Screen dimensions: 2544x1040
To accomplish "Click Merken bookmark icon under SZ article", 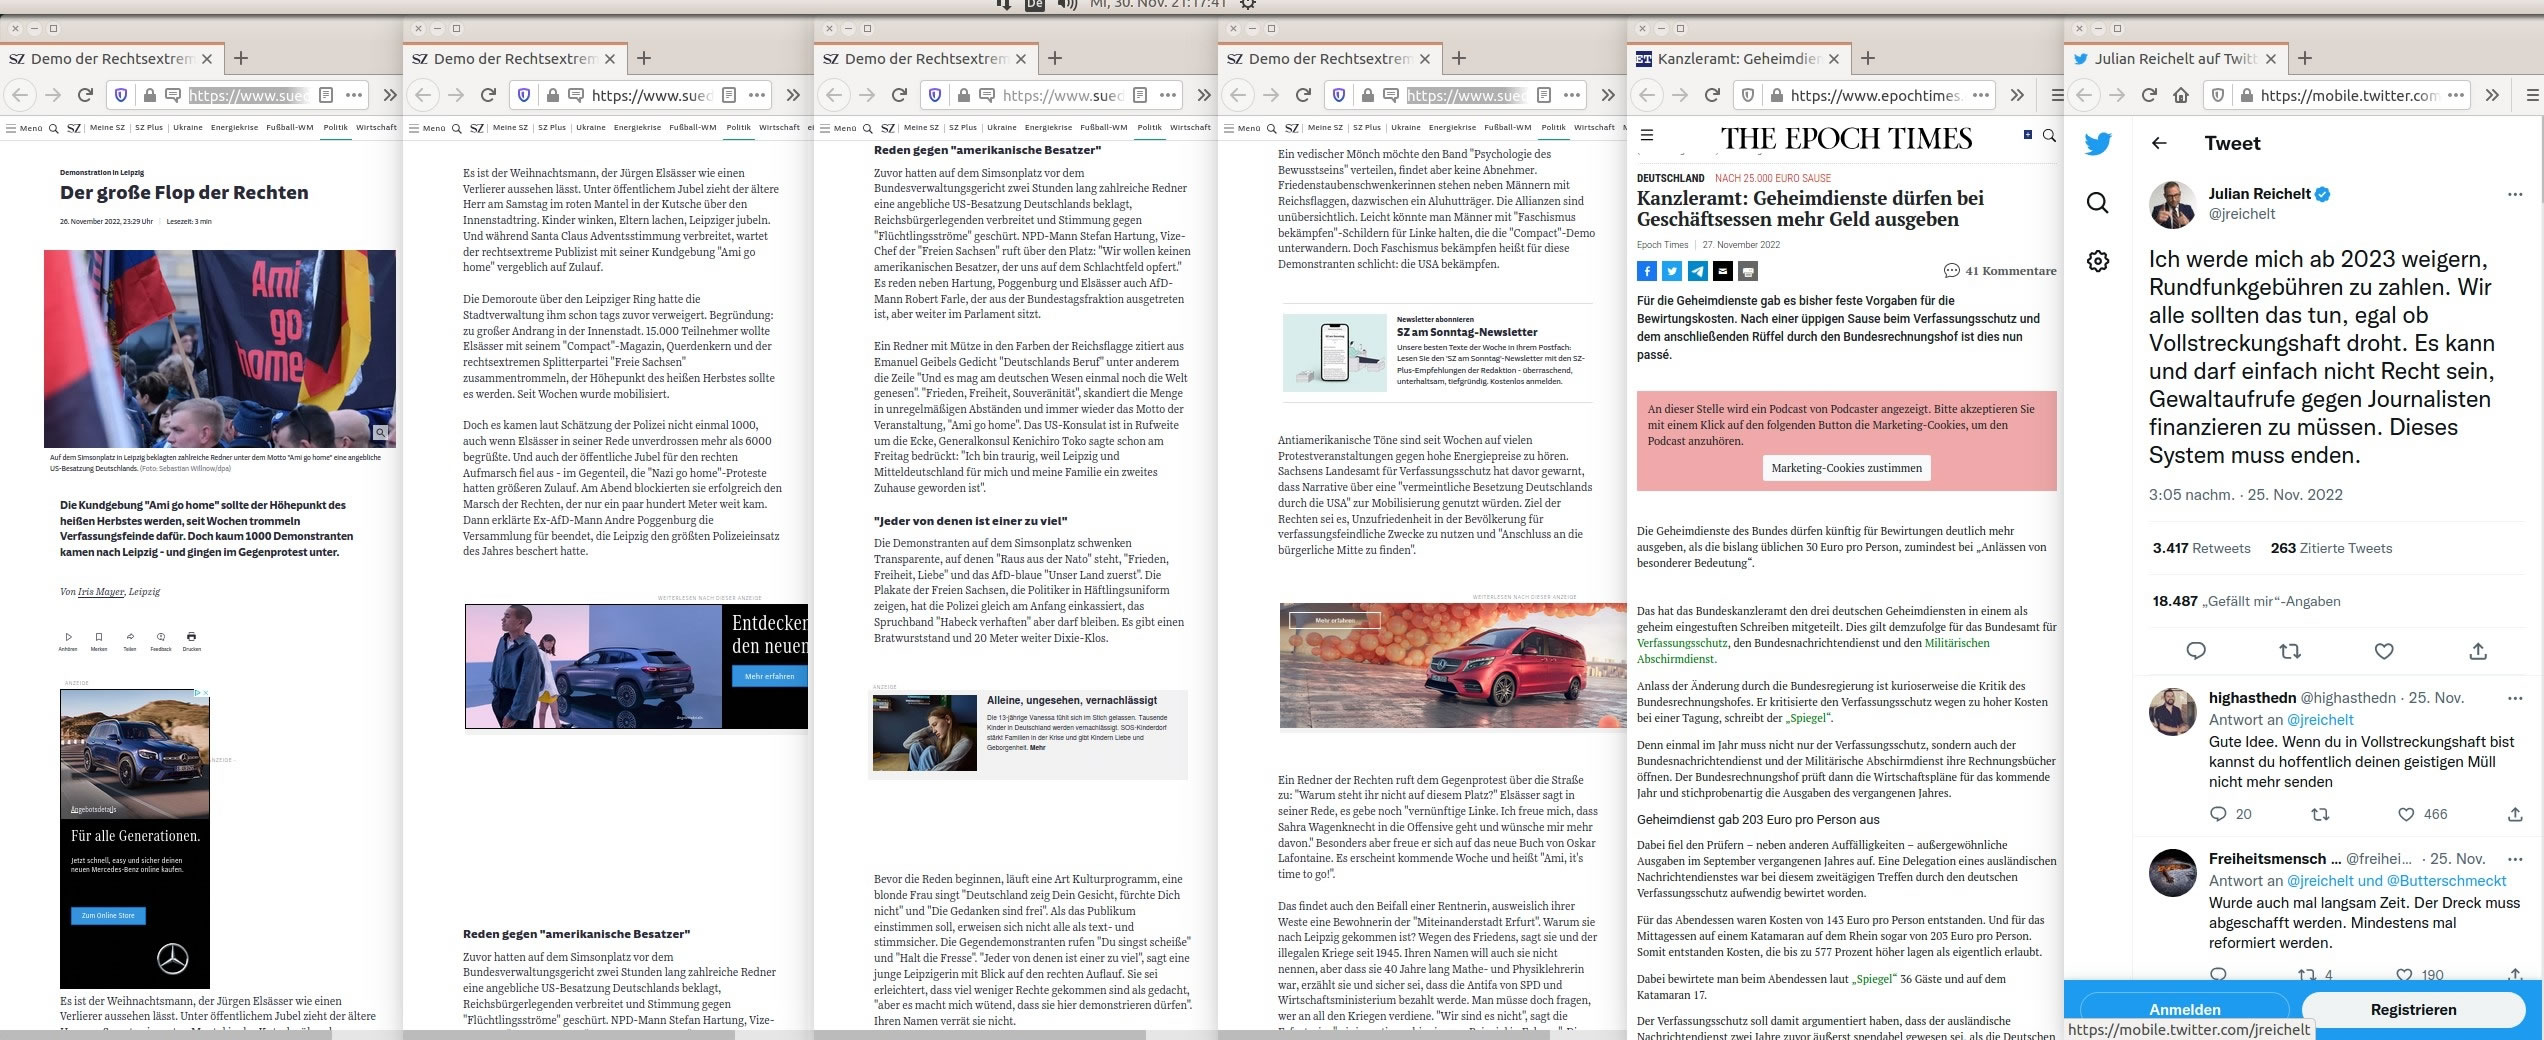I will [x=99, y=637].
